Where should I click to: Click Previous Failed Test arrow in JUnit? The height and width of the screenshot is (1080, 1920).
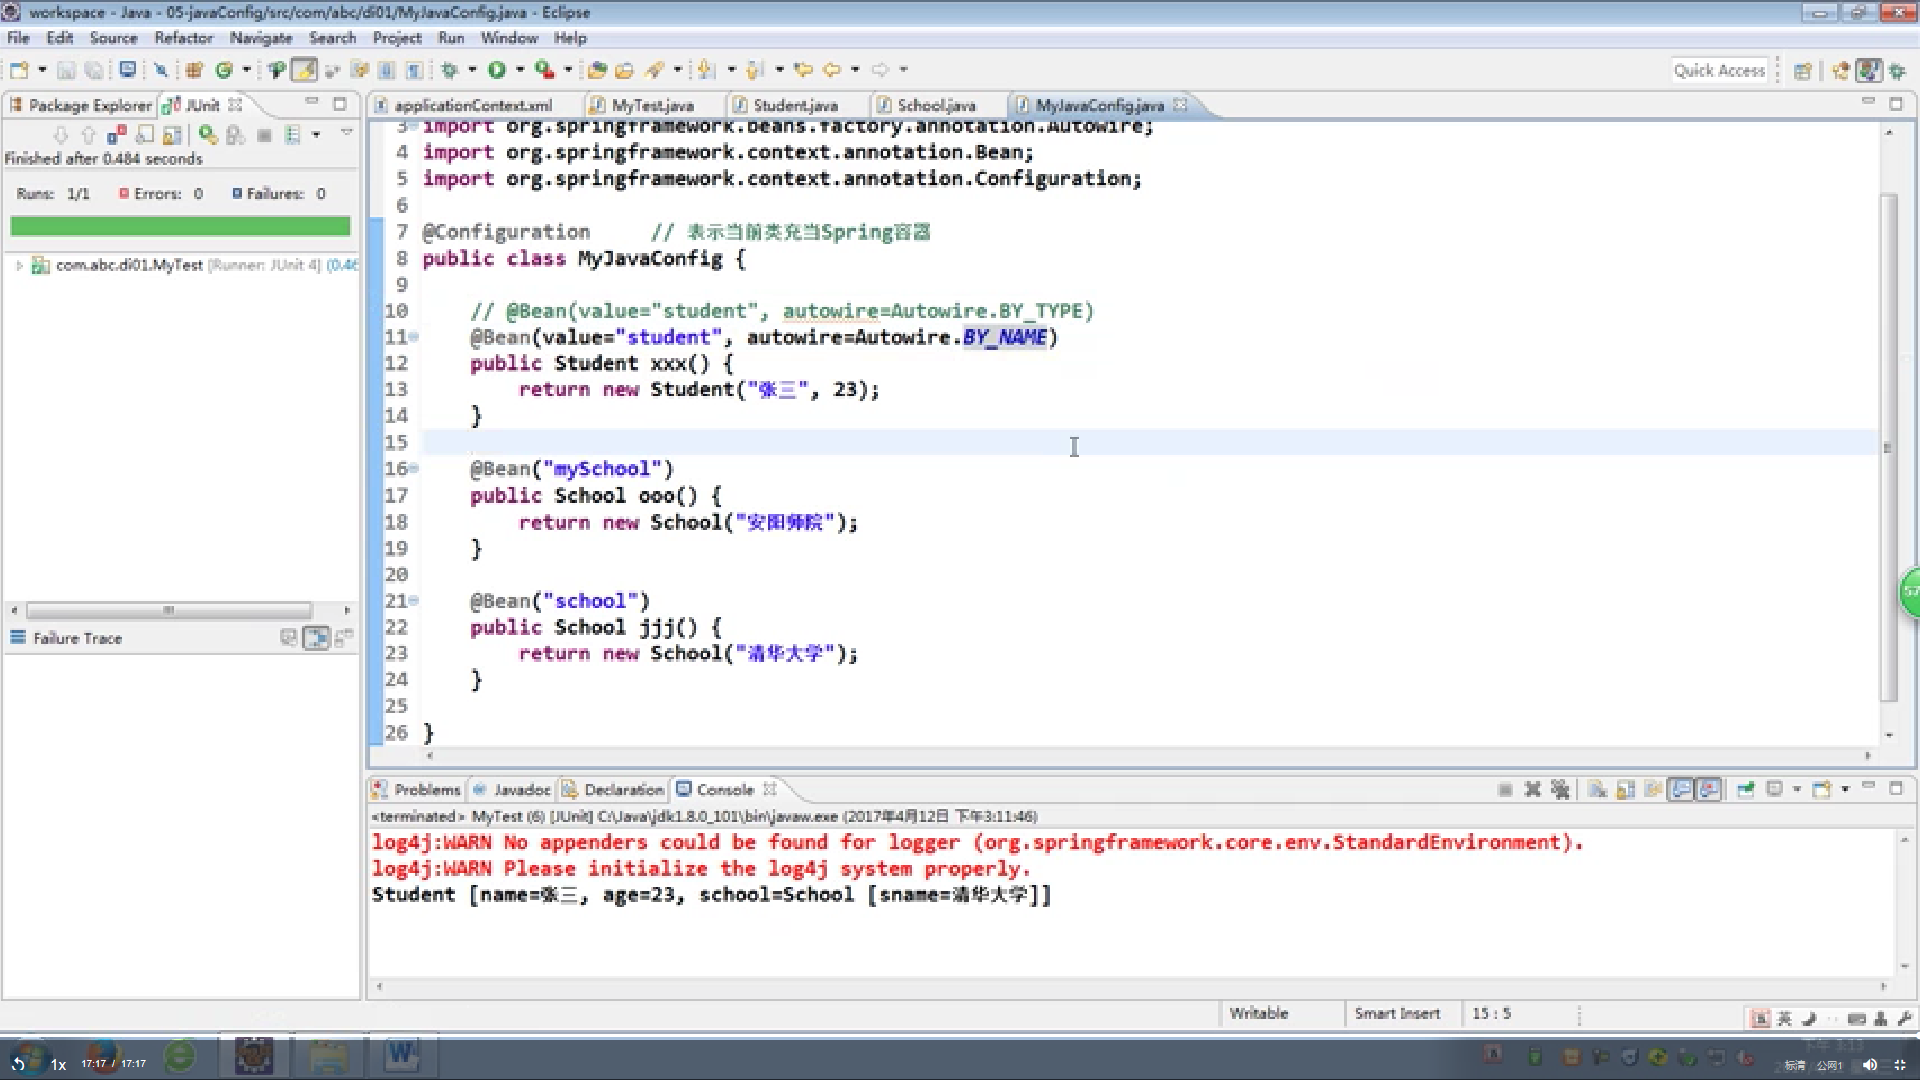(x=88, y=134)
